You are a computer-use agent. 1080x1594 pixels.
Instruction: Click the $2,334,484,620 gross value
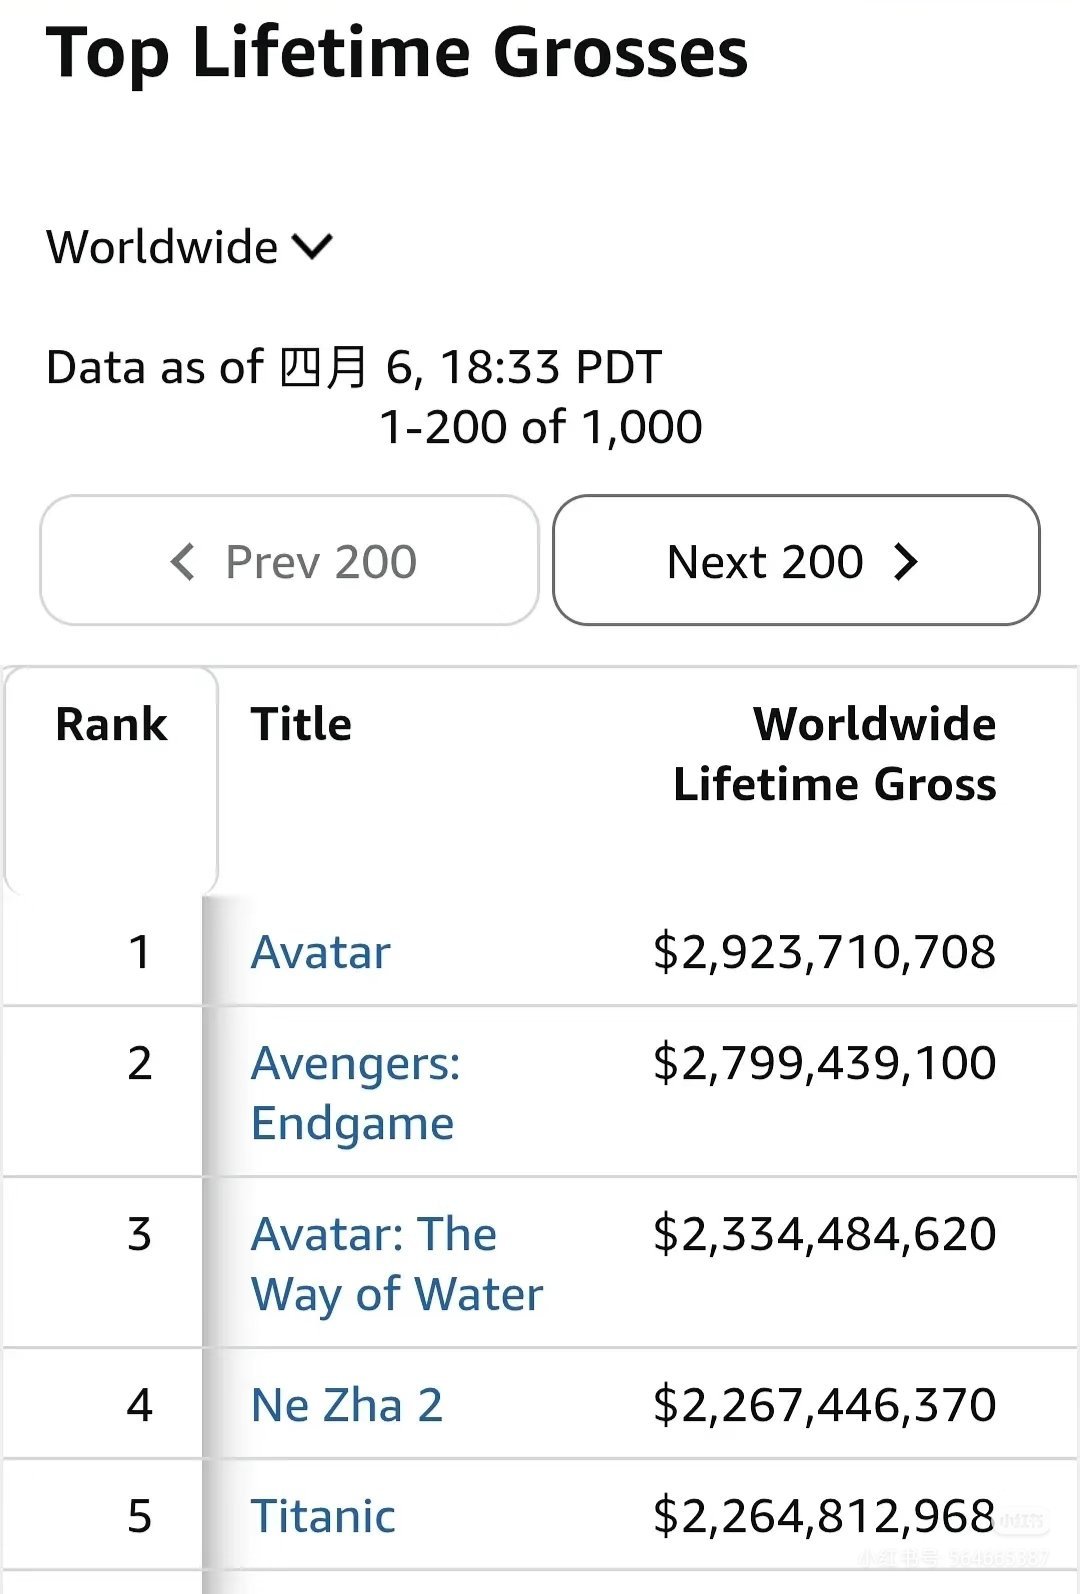pos(824,1234)
